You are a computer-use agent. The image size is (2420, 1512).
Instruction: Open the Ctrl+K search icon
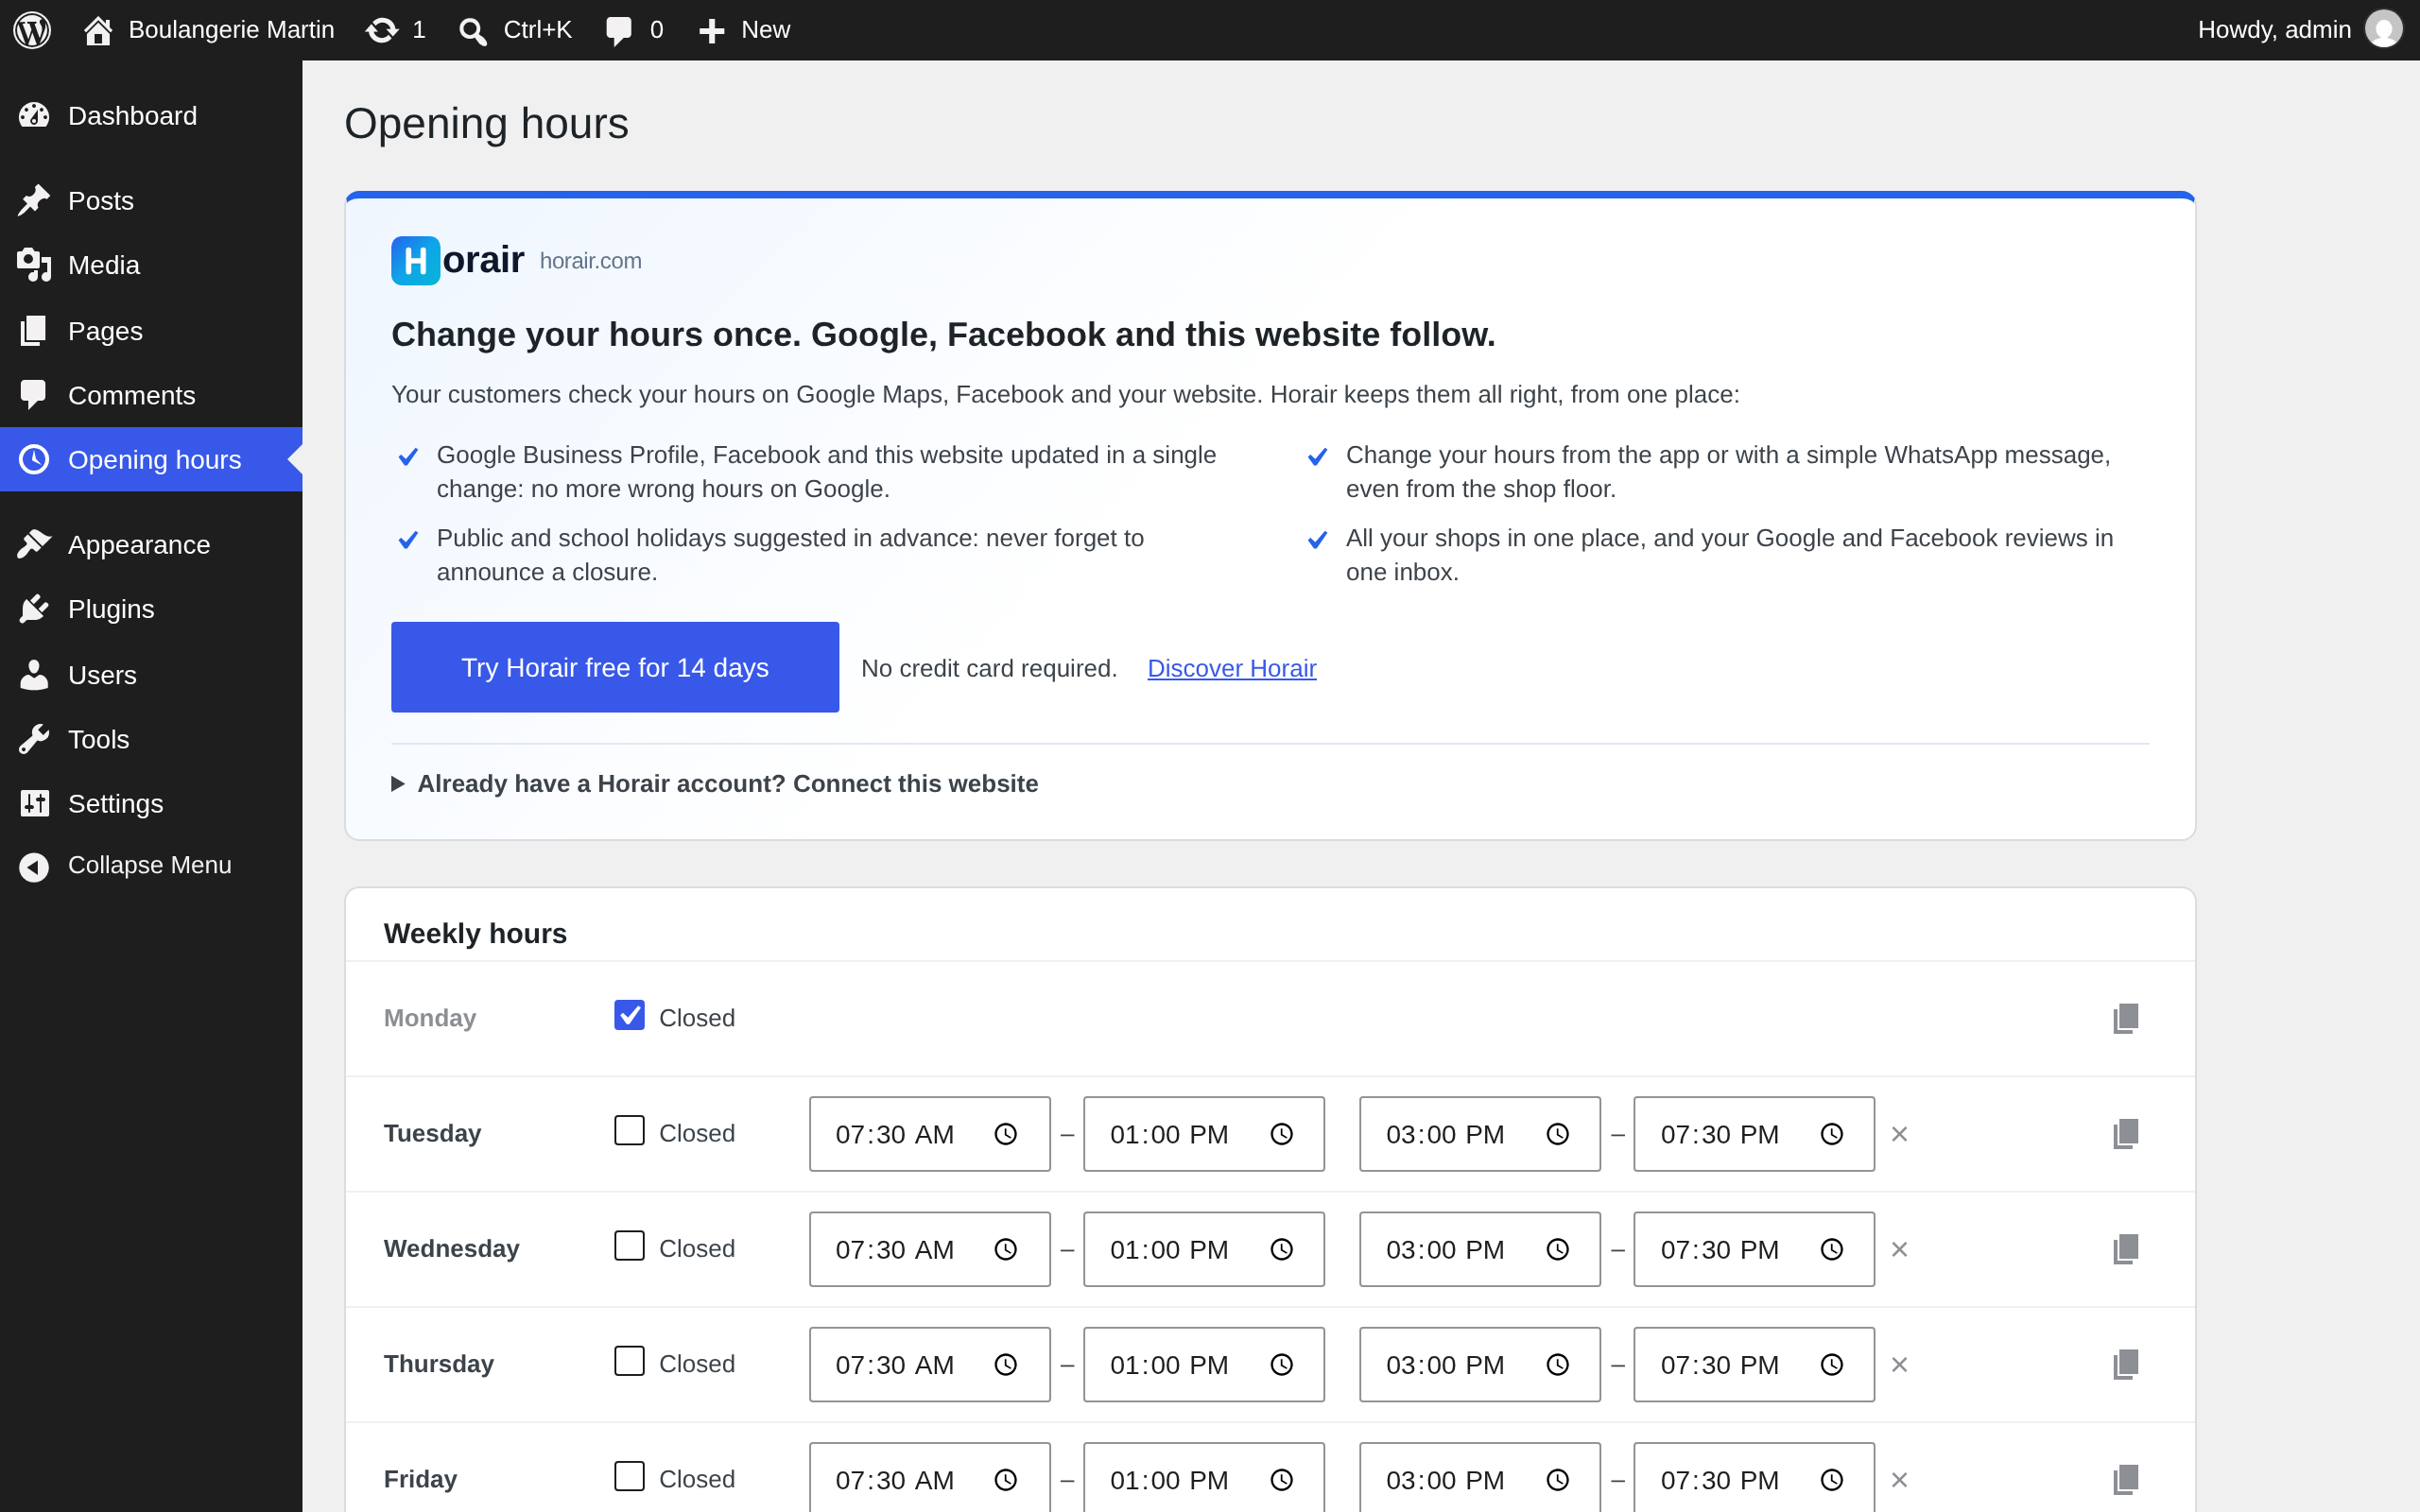point(472,31)
